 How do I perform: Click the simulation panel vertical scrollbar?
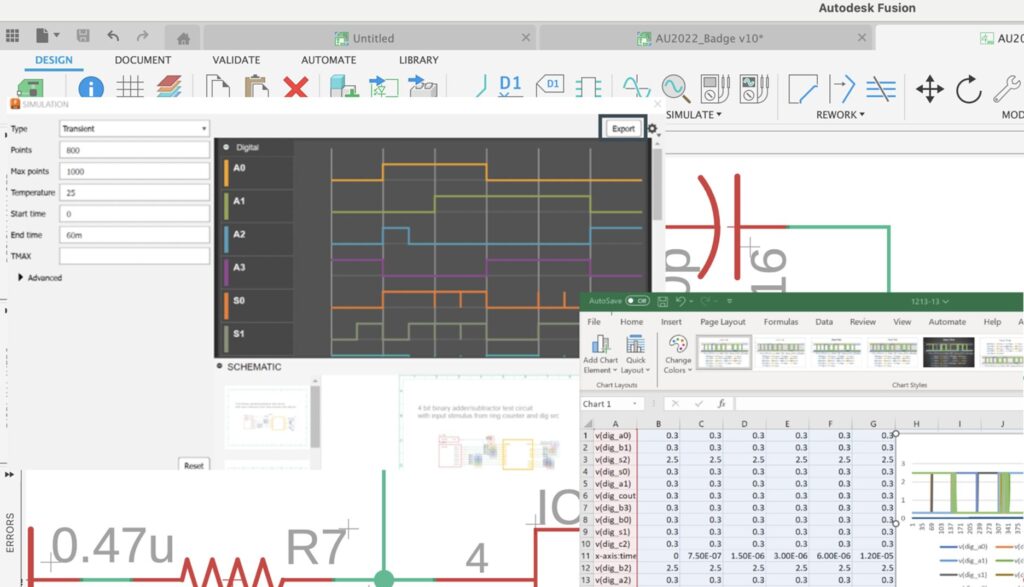(x=657, y=185)
